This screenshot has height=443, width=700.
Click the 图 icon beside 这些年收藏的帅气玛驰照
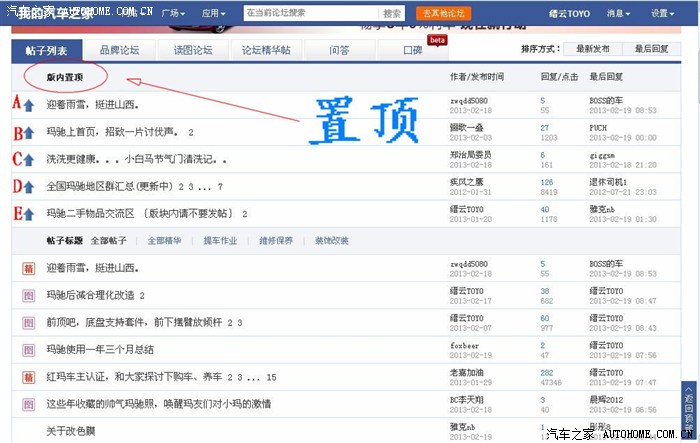coord(29,405)
